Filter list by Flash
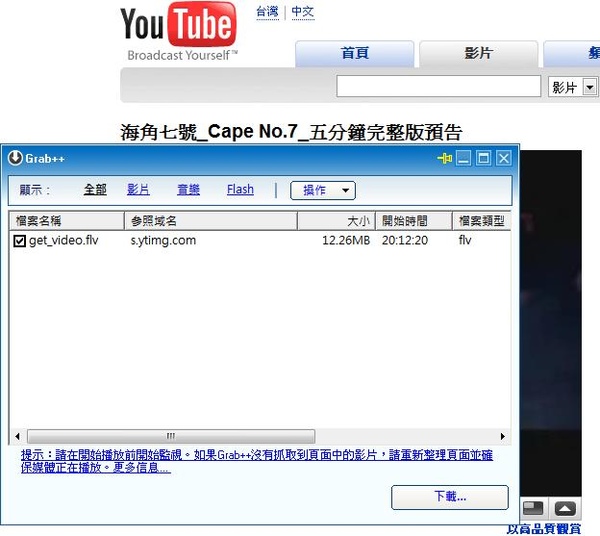Screen dimensions: 600x536 pyautogui.click(x=240, y=189)
